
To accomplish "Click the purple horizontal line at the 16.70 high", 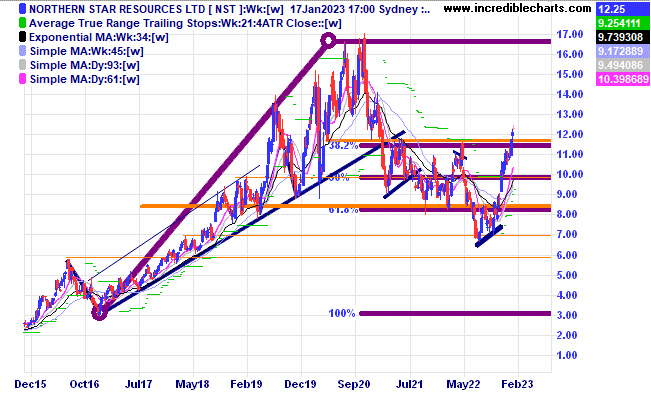I will coord(443,41).
